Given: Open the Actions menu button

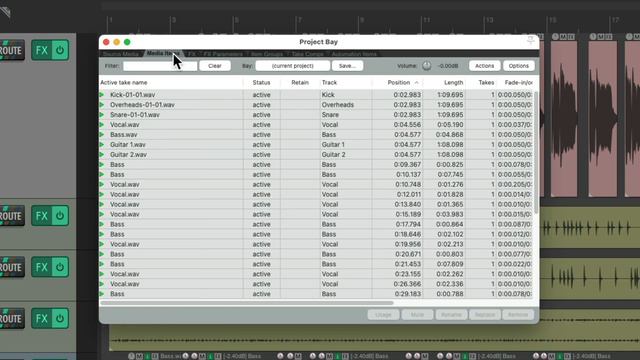Looking at the screenshot, I should [x=484, y=66].
